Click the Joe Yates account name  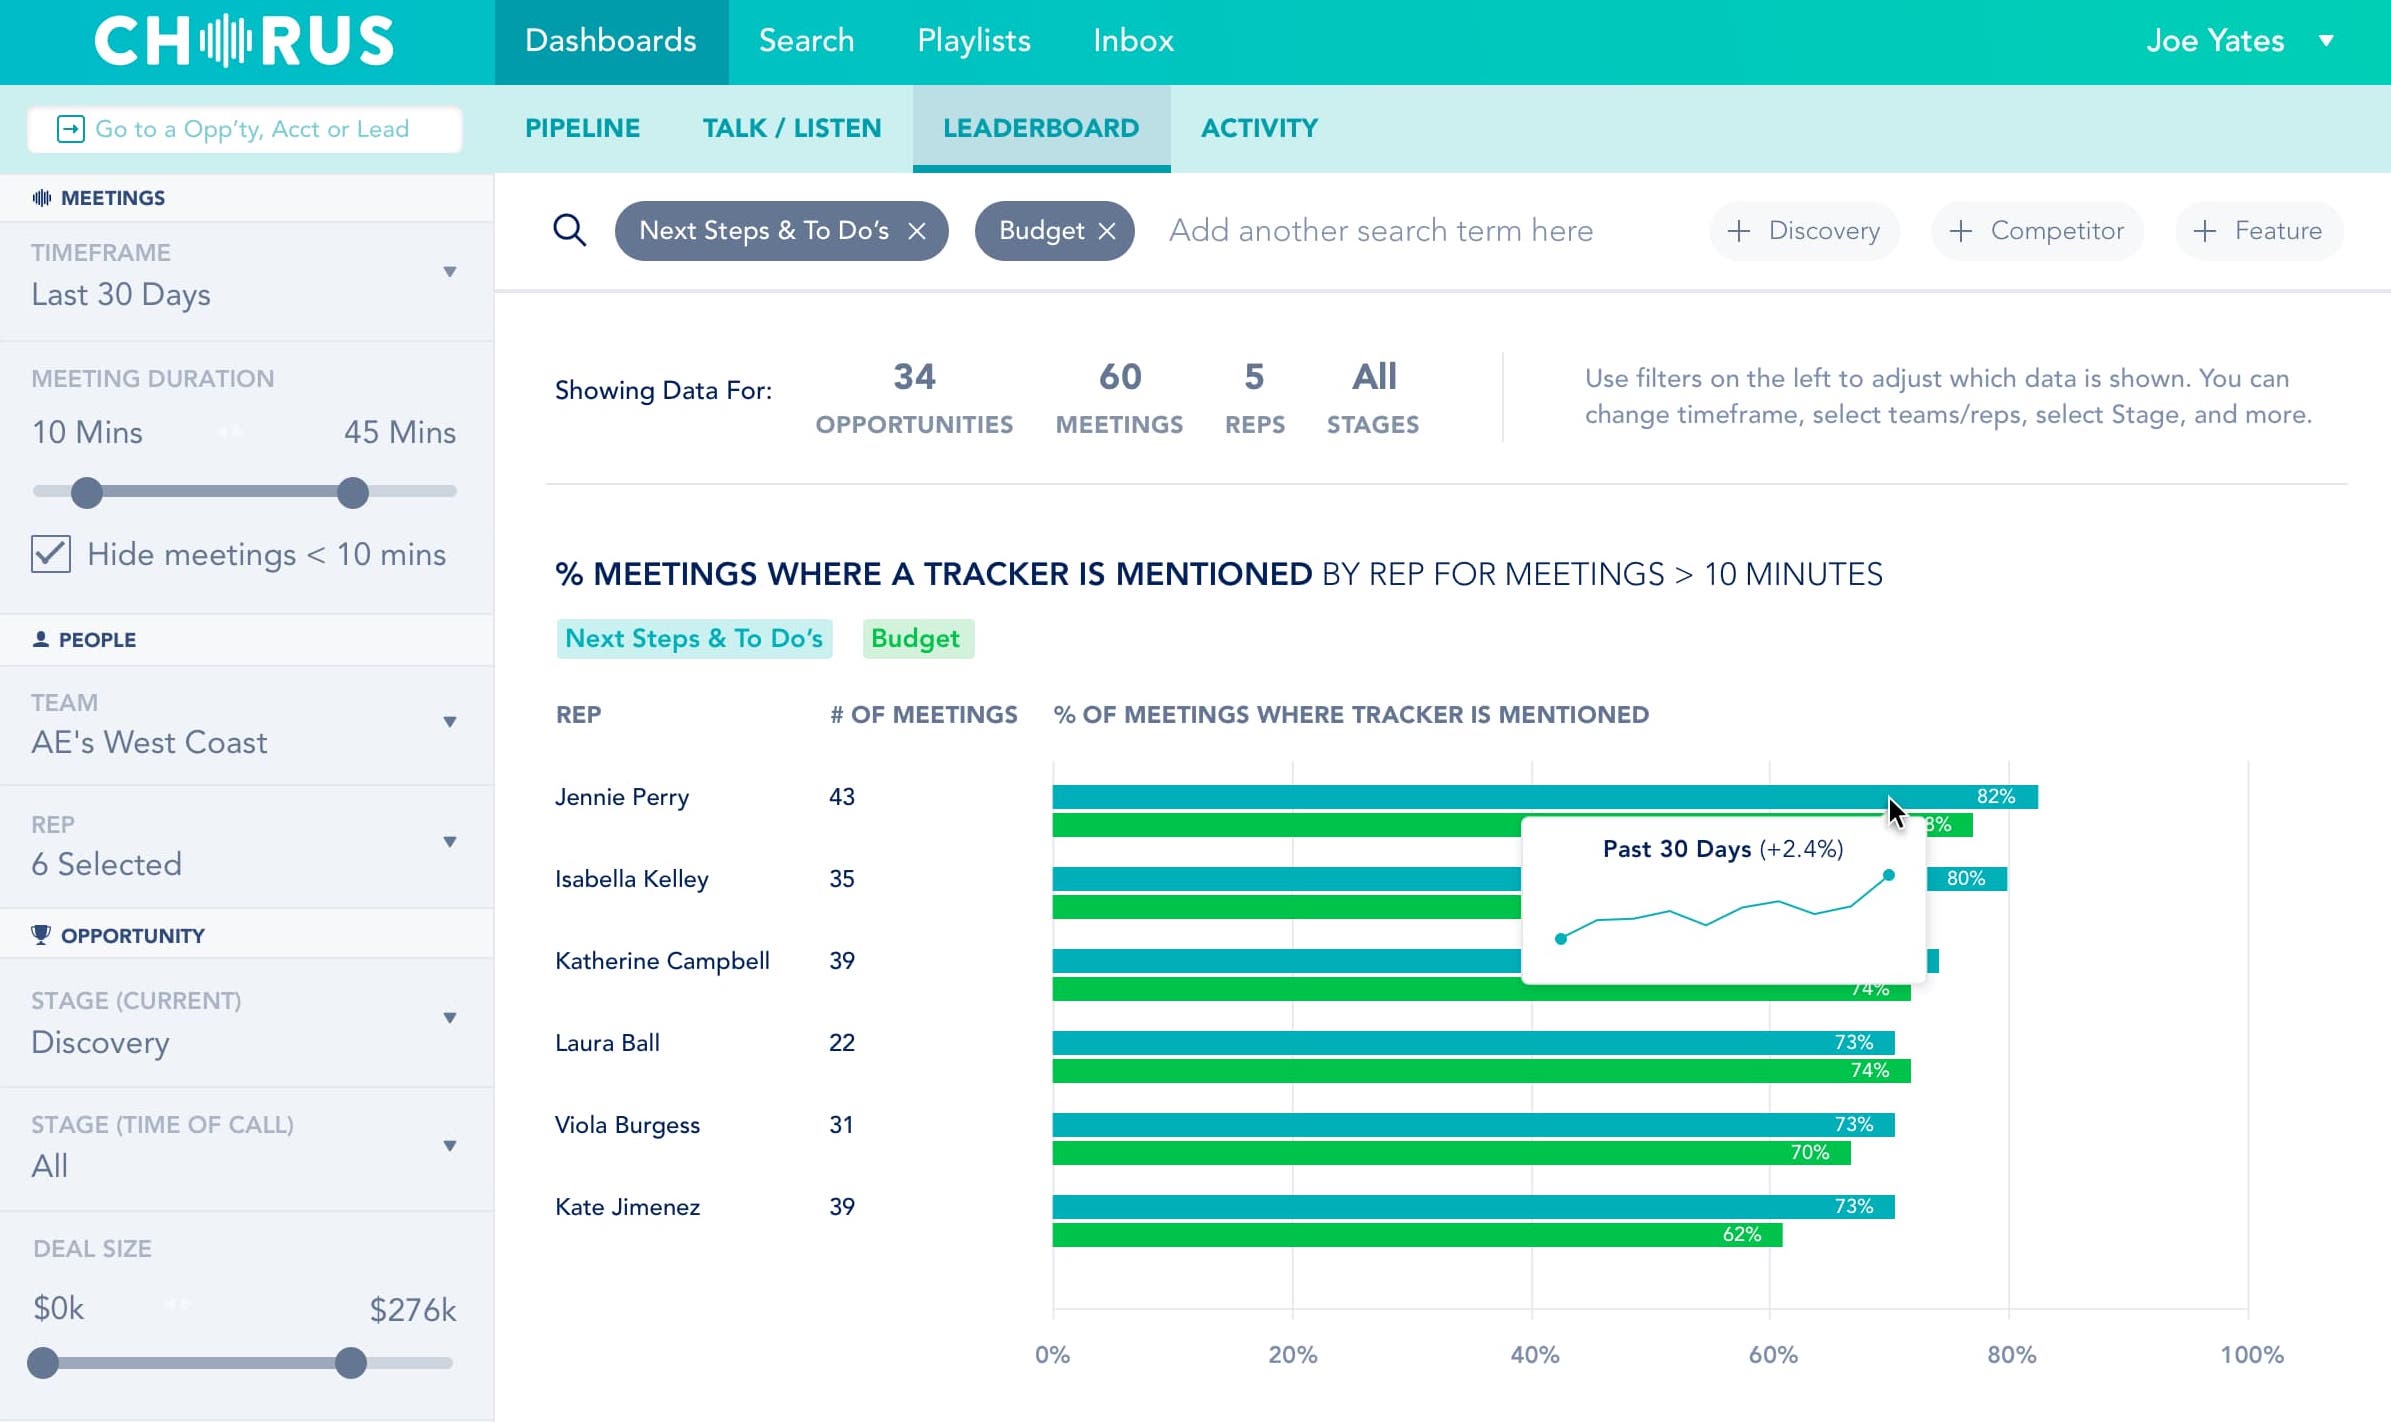pyautogui.click(x=2214, y=41)
